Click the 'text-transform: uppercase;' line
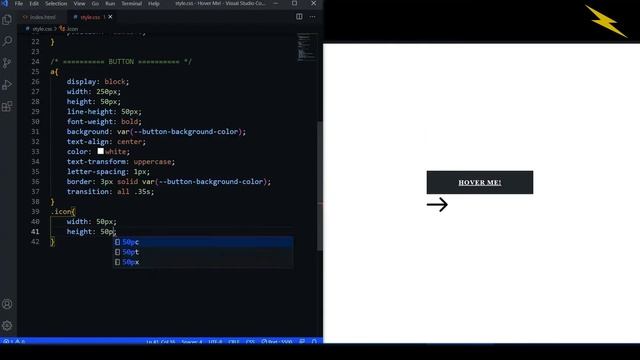The image size is (640, 360). (121, 162)
